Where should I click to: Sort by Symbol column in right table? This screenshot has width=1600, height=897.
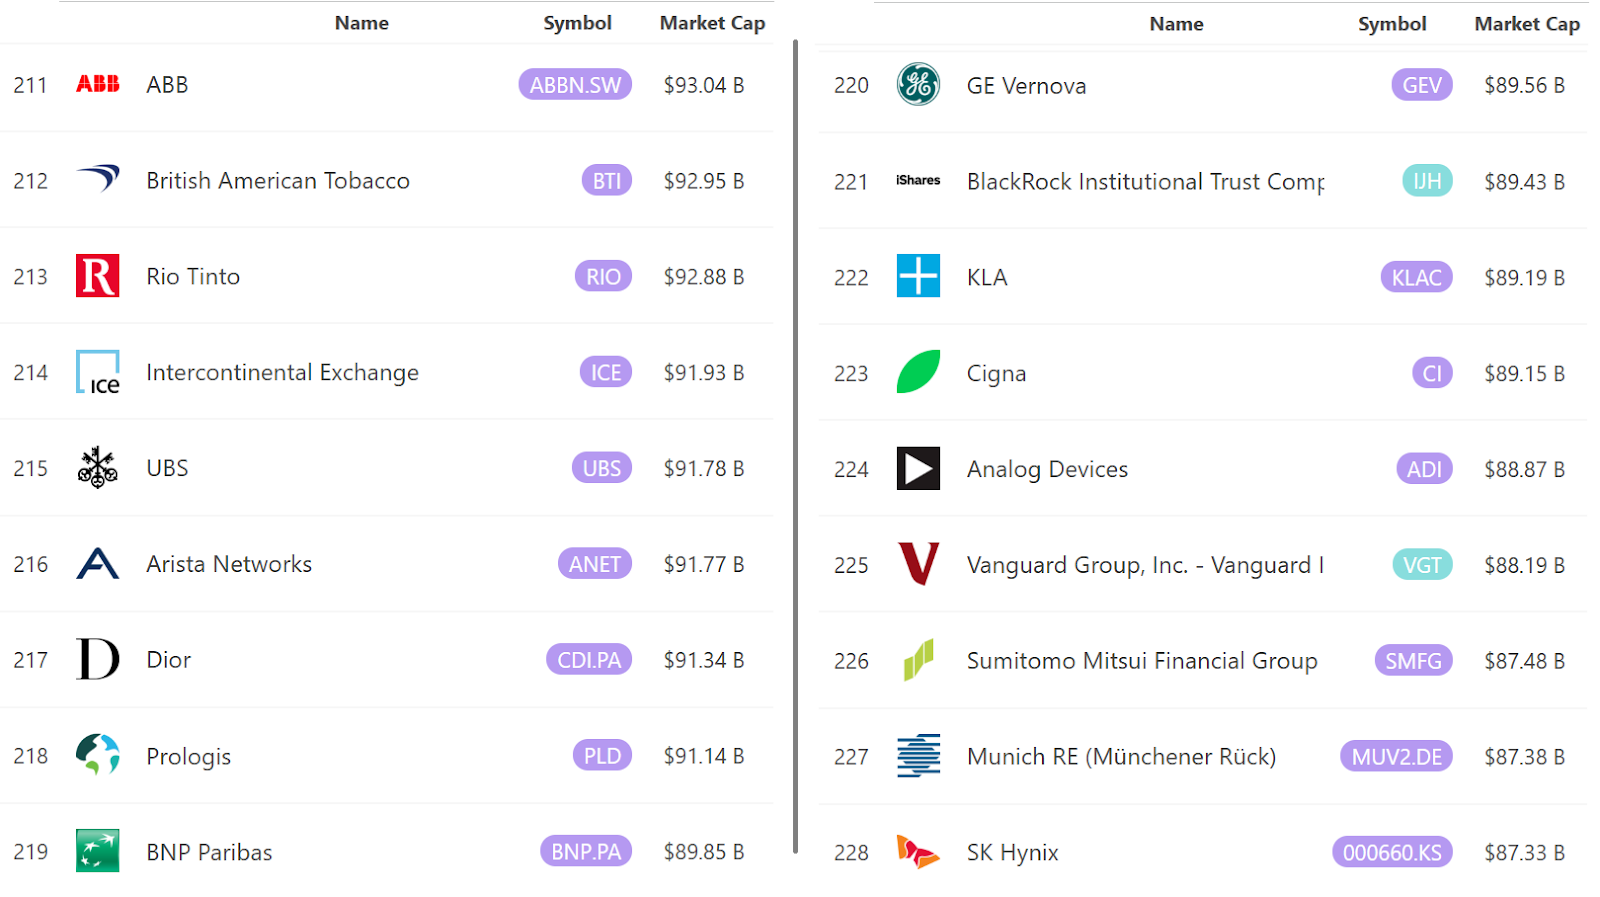pos(1392,24)
